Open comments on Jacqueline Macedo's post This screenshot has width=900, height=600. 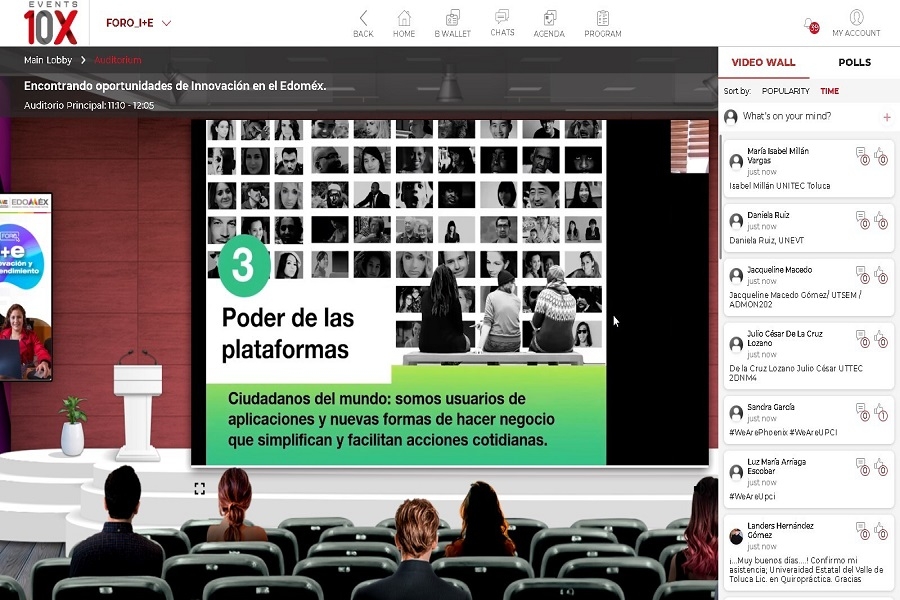tap(862, 274)
